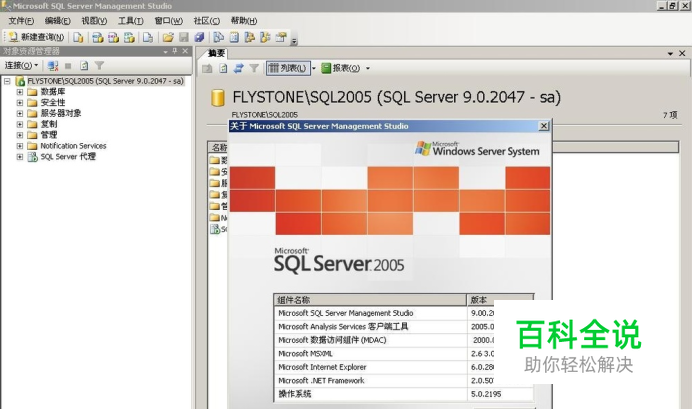The height and width of the screenshot is (409, 692).
Task: Open the 帮助 (Help) menu
Action: pyautogui.click(x=244, y=21)
